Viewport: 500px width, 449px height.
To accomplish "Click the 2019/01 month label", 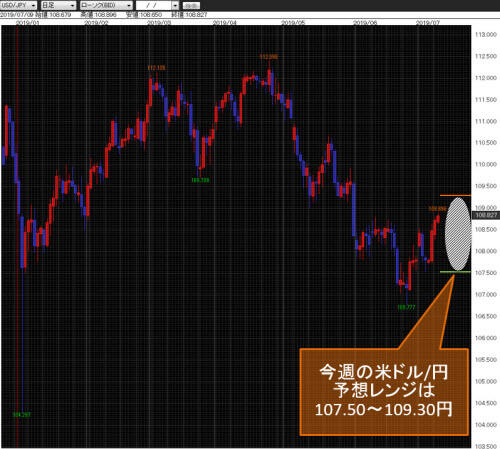I will click(28, 23).
